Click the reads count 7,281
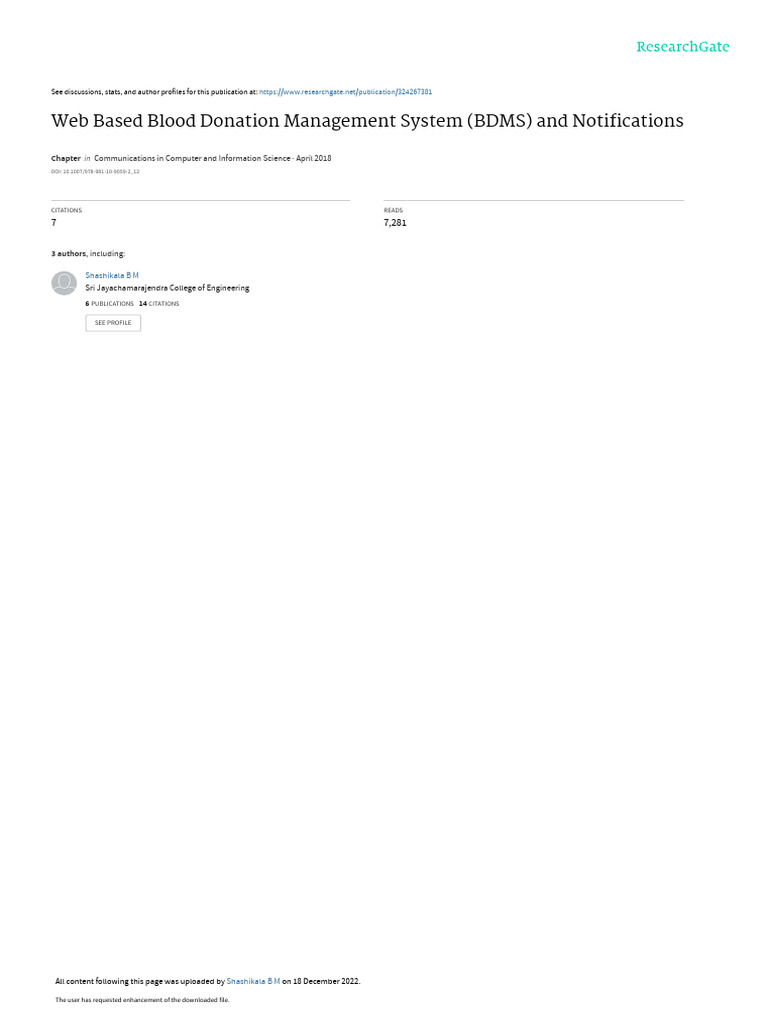Viewport: 768px width, 1024px height. pyautogui.click(x=395, y=223)
